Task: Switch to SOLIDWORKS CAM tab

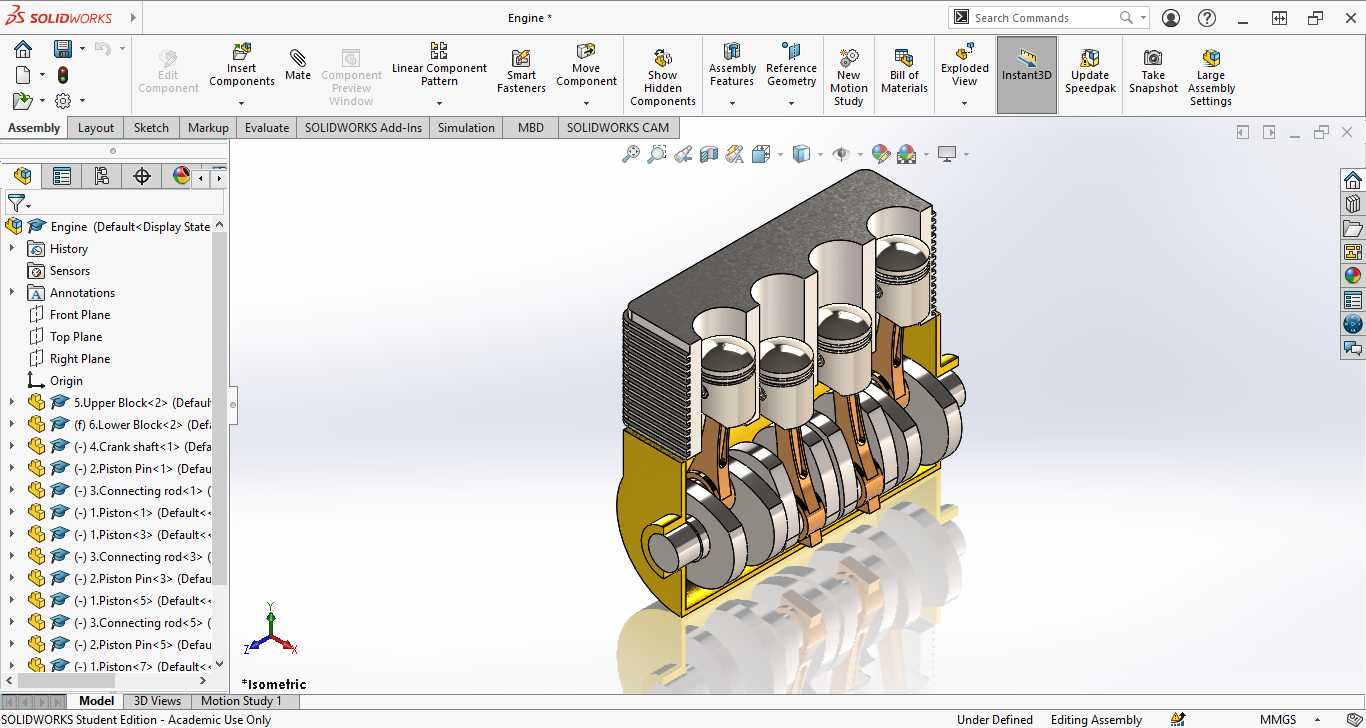Action: coord(618,128)
